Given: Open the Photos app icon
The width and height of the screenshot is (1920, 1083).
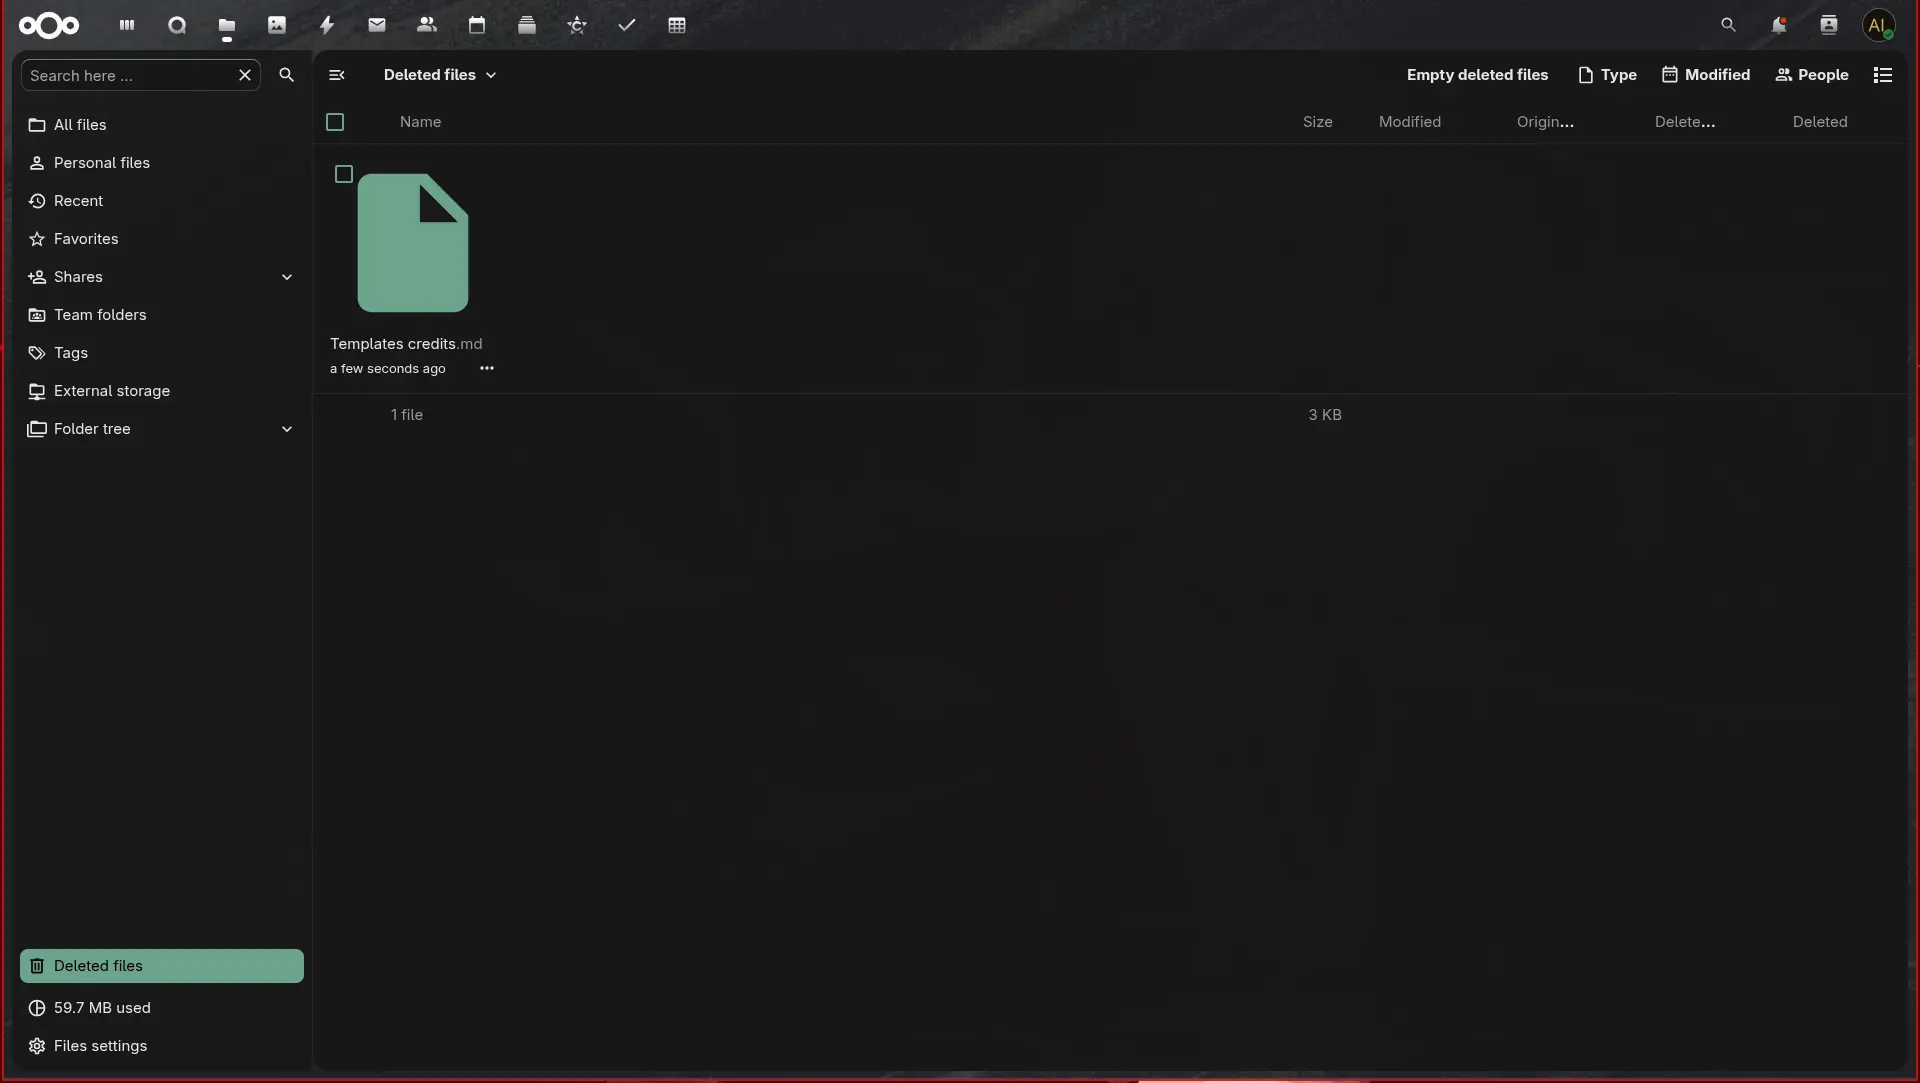Looking at the screenshot, I should (277, 25).
